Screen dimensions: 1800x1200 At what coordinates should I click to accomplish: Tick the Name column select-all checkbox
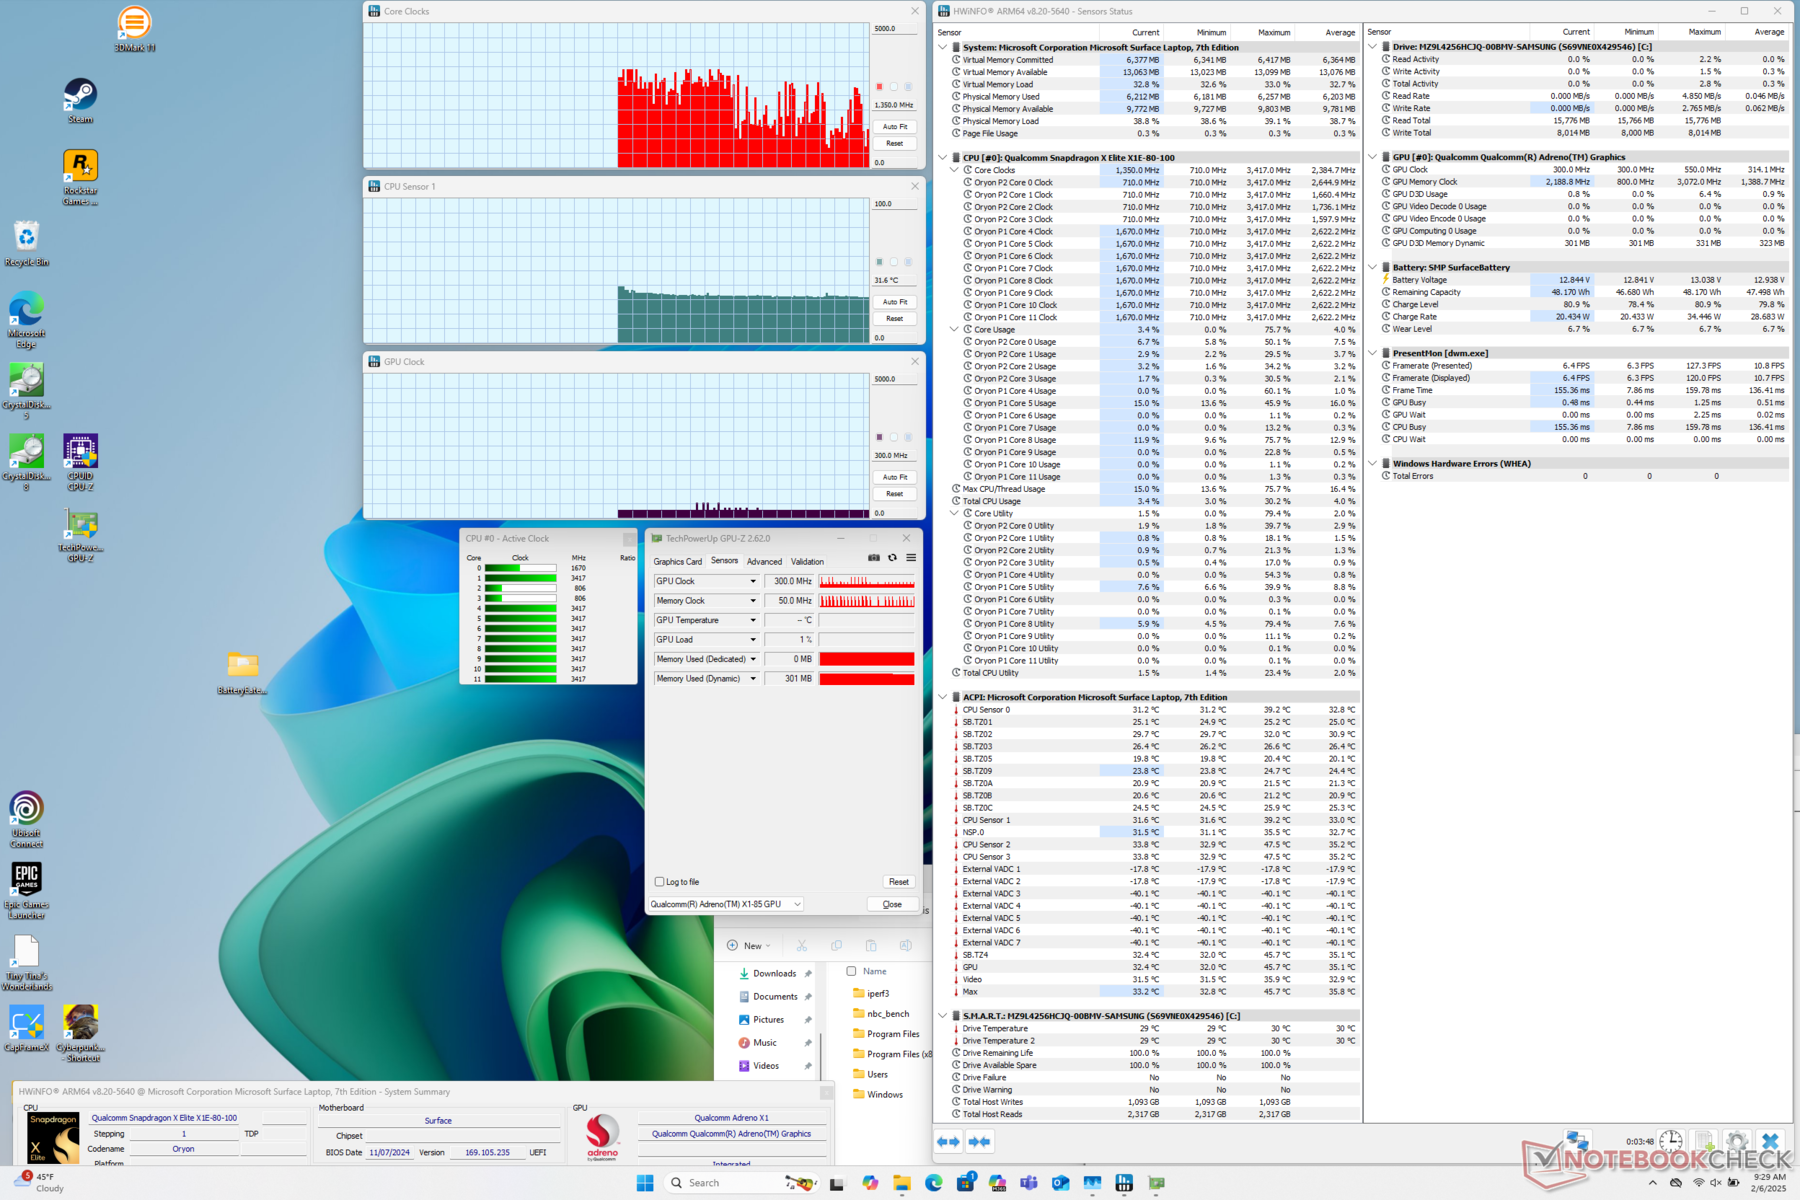click(851, 971)
